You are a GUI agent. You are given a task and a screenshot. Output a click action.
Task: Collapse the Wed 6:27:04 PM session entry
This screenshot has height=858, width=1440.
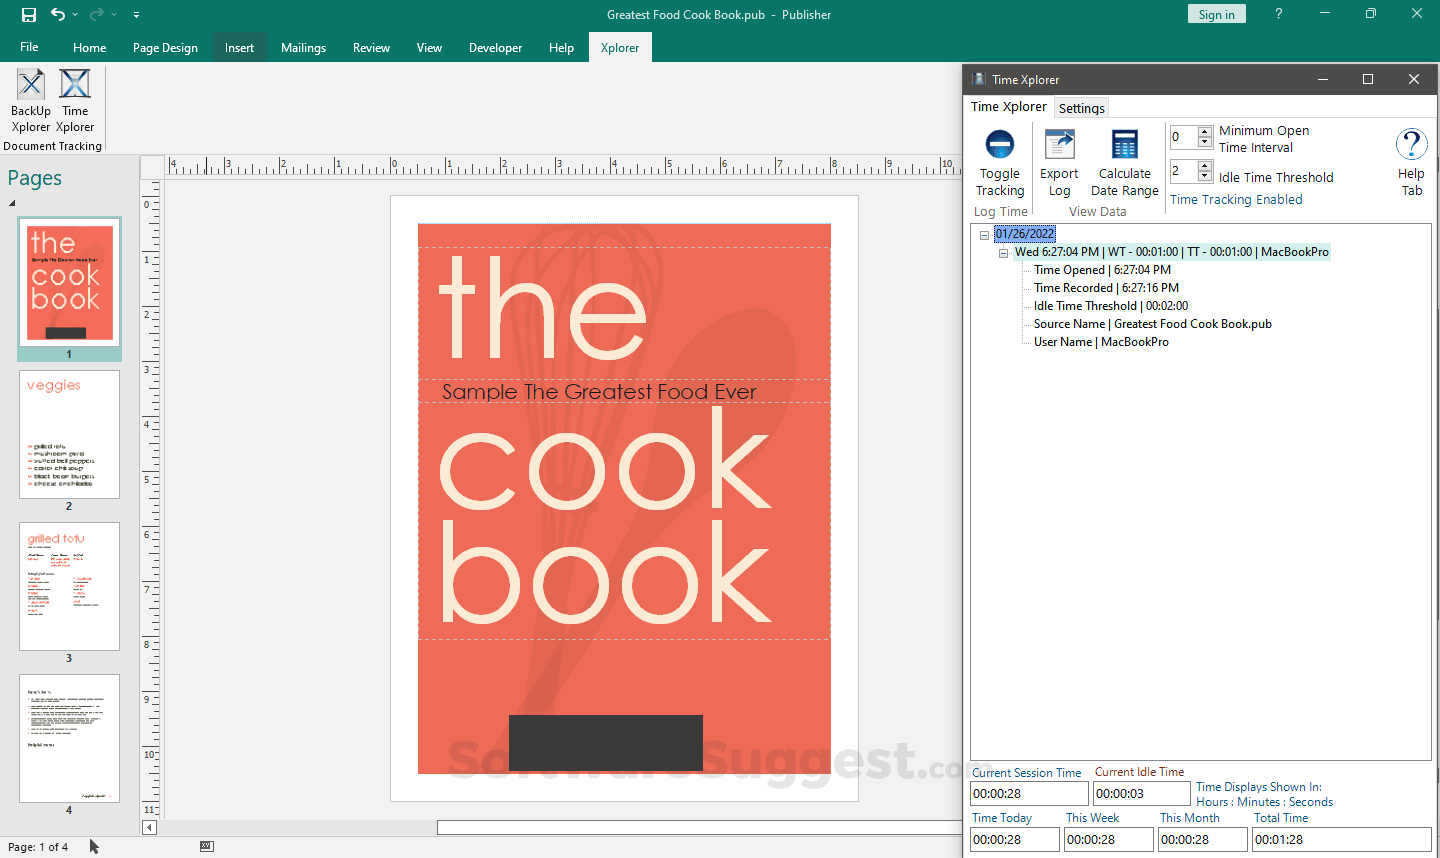pos(1003,253)
